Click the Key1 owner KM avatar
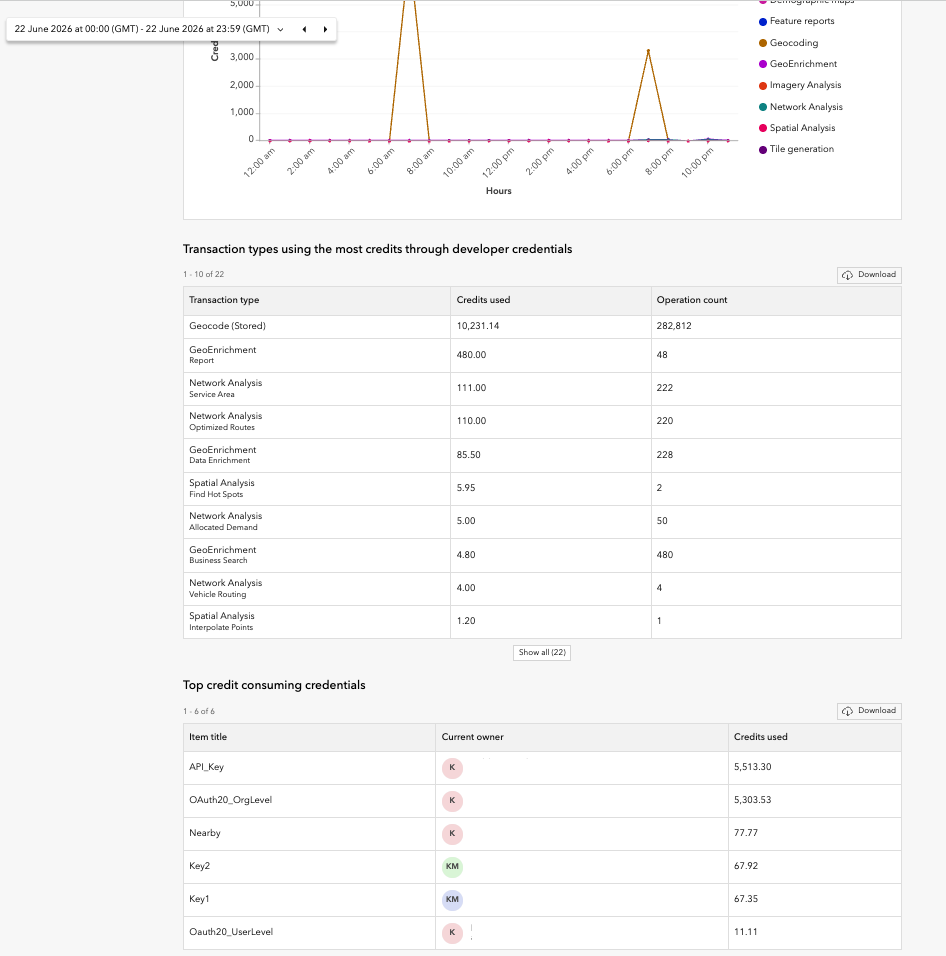This screenshot has width=946, height=956. pyautogui.click(x=452, y=899)
